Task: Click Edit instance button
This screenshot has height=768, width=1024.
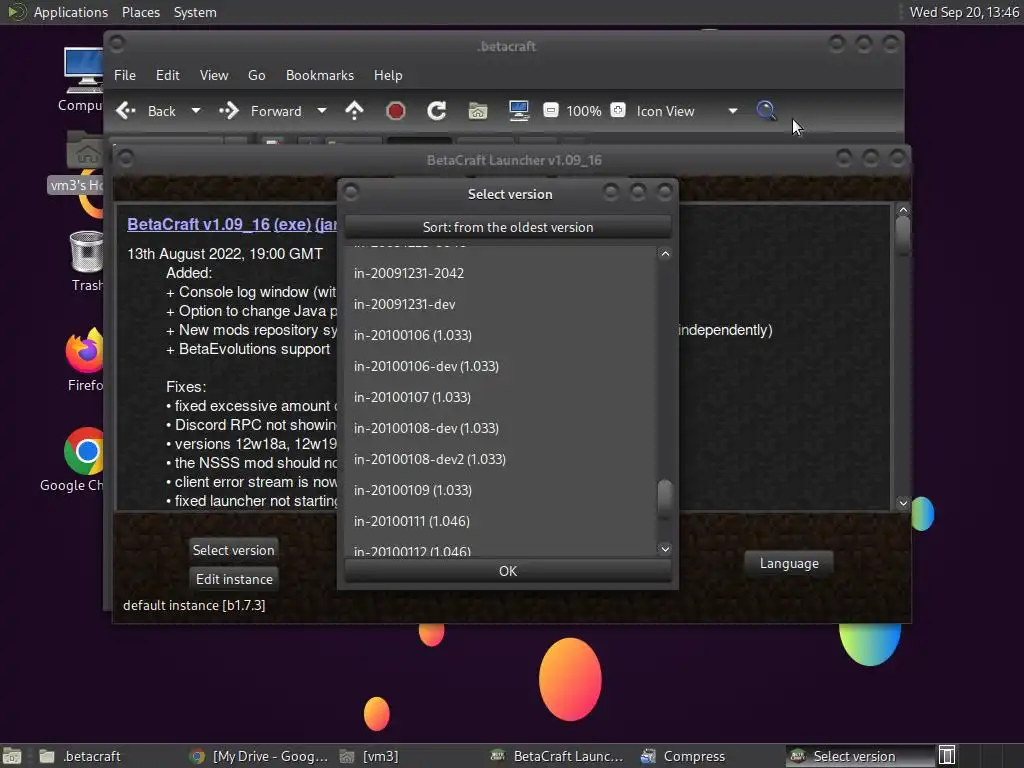Action: (234, 579)
